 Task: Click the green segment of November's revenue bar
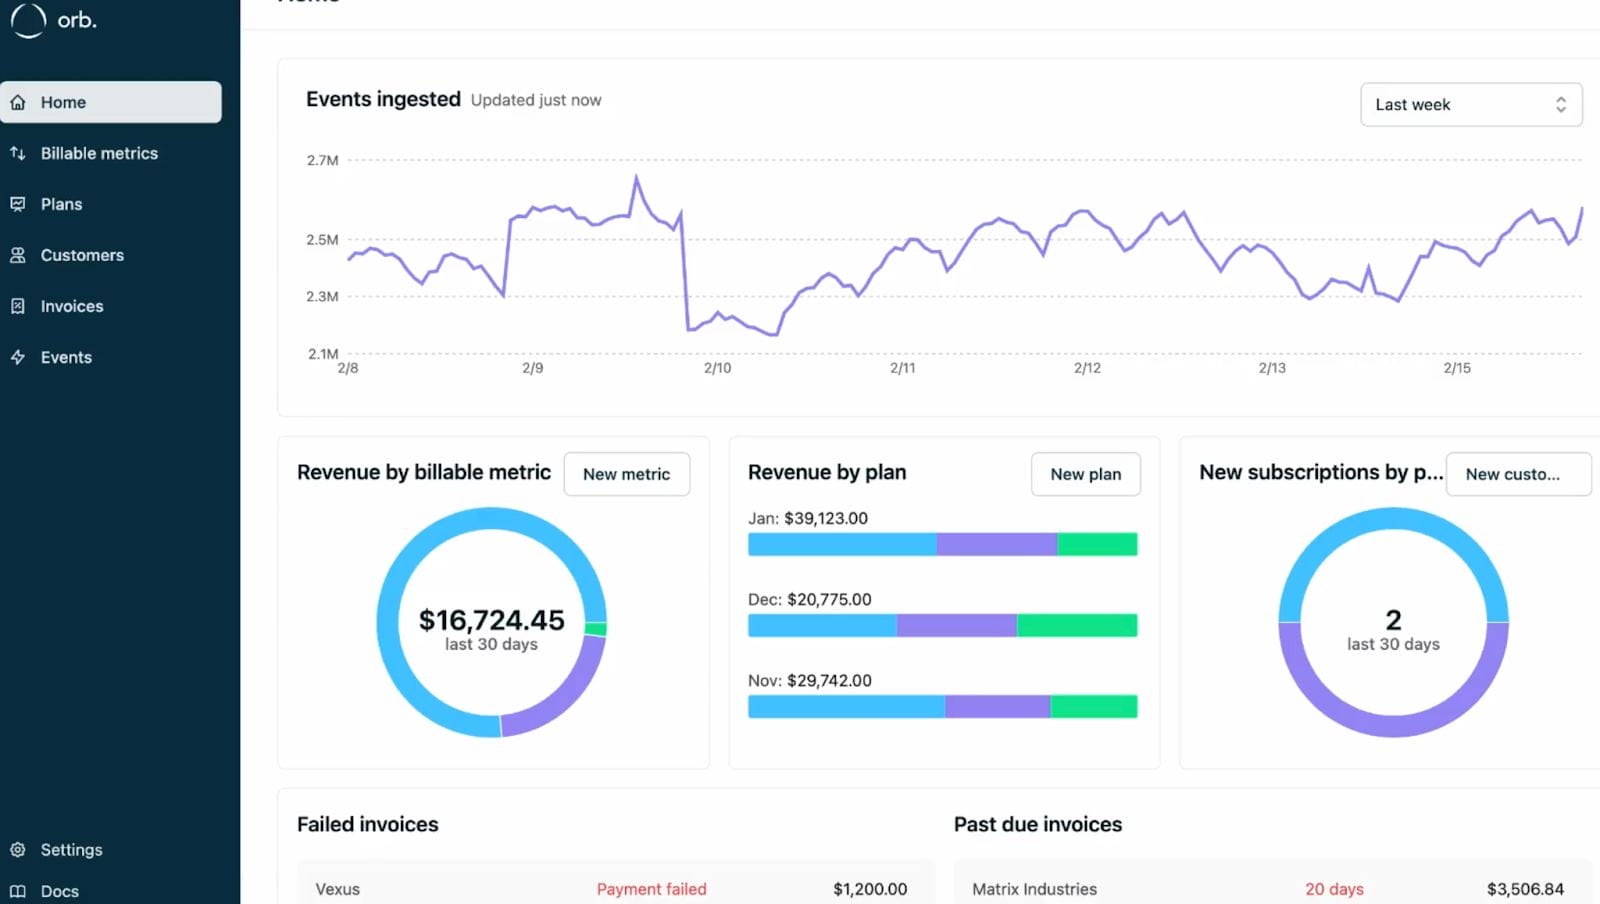click(1093, 706)
